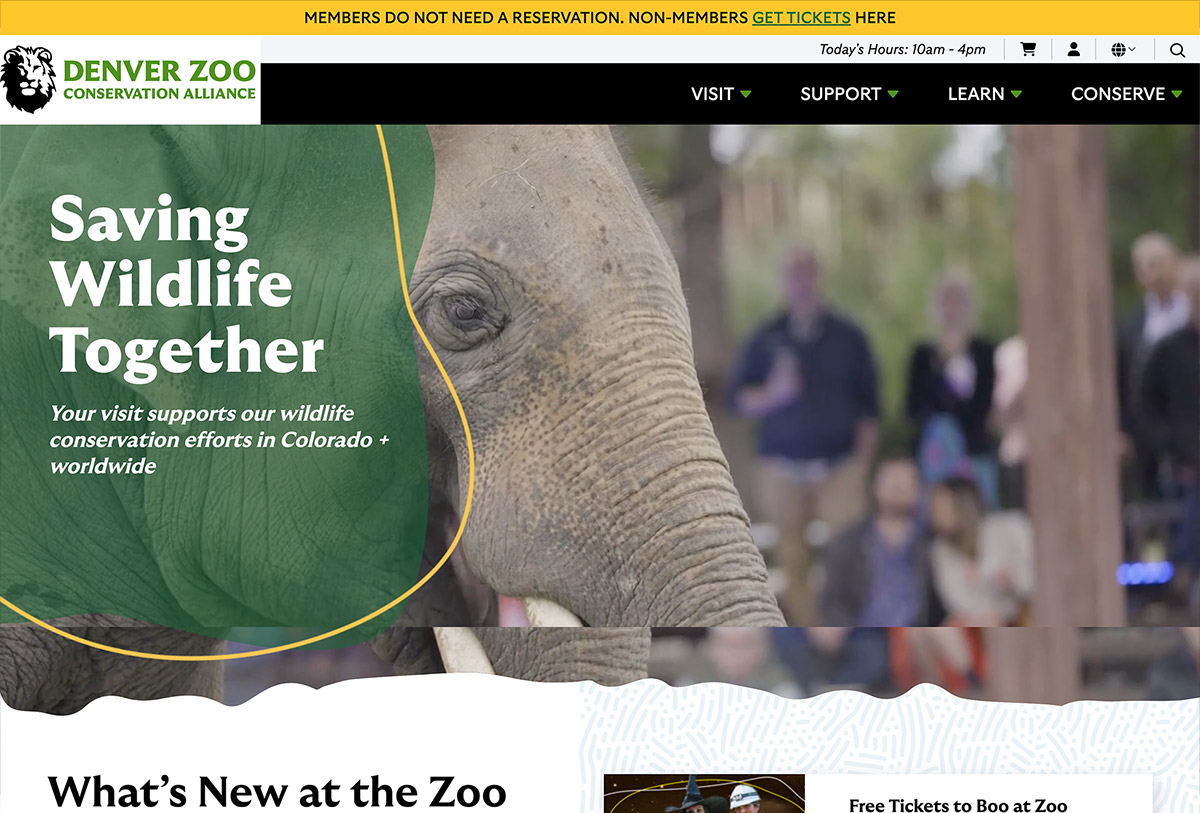Image resolution: width=1200 pixels, height=813 pixels.
Task: Click Today's Hours text
Action: [902, 49]
